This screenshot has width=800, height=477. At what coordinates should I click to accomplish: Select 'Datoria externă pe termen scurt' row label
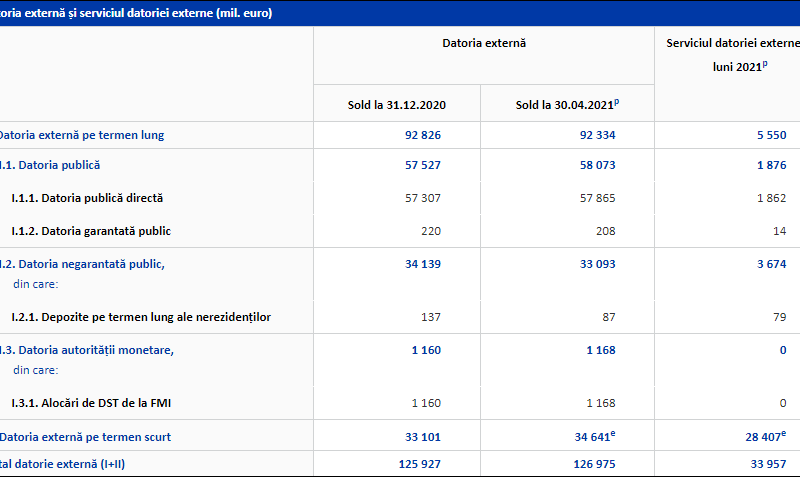pyautogui.click(x=83, y=437)
